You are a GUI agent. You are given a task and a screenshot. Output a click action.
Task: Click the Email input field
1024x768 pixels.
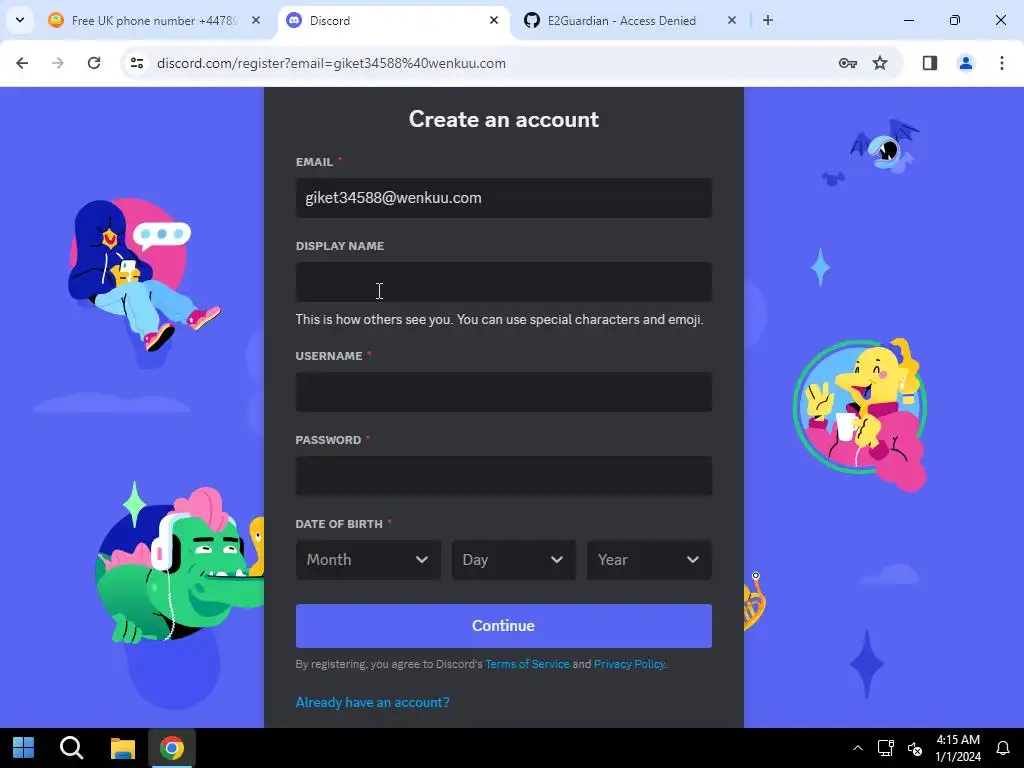click(504, 198)
